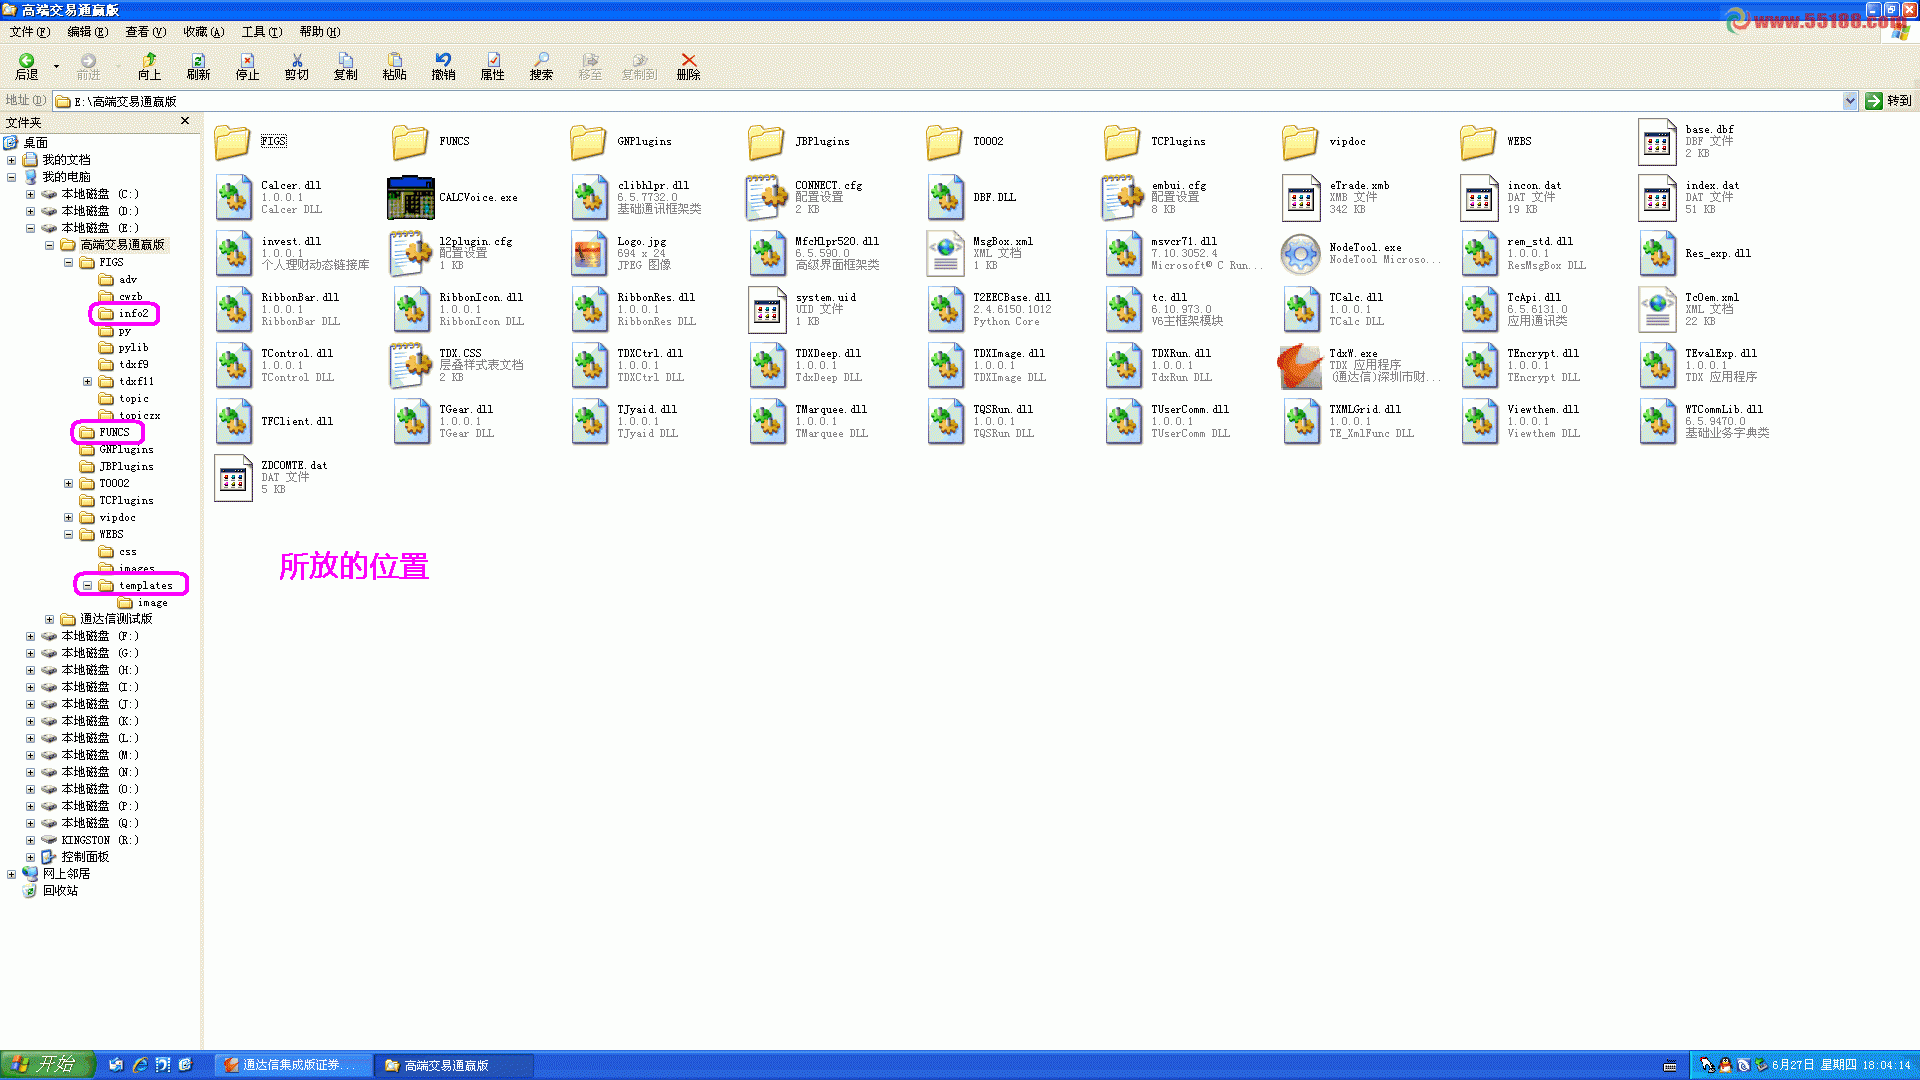The image size is (1920, 1080).
Task: Open the 查看(V) menu
Action: [145, 32]
